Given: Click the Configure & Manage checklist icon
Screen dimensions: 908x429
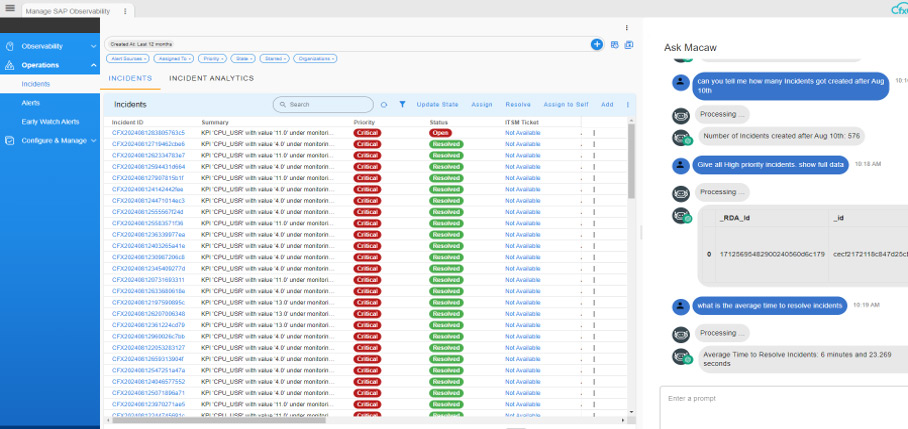Looking at the screenshot, I should [9, 141].
